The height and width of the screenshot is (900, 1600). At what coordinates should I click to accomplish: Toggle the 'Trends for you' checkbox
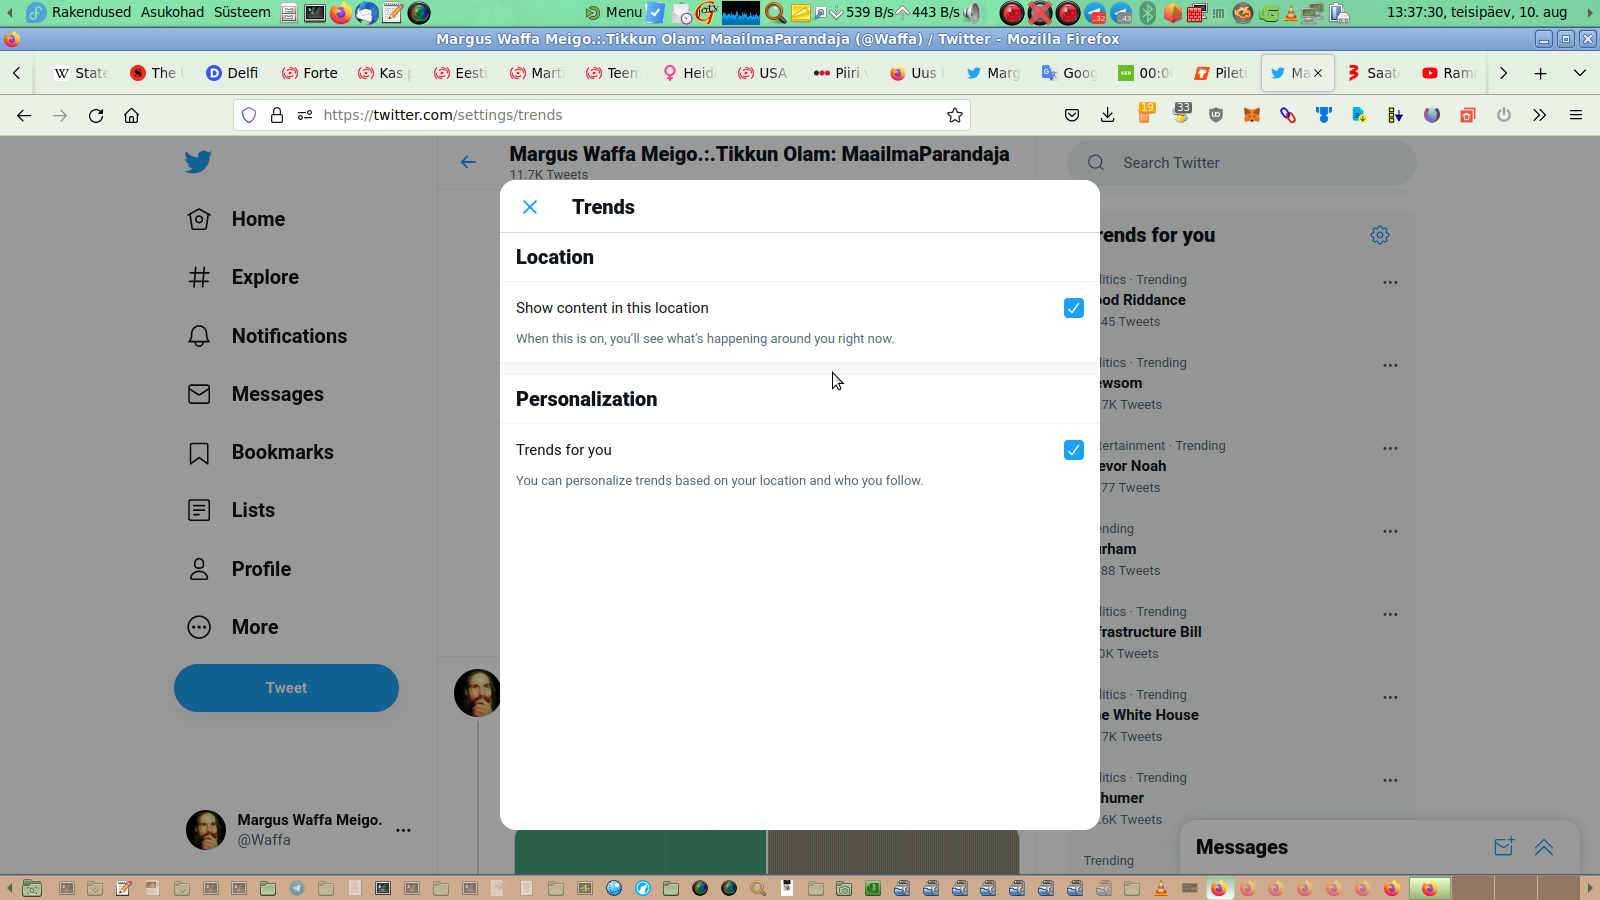coord(1074,450)
